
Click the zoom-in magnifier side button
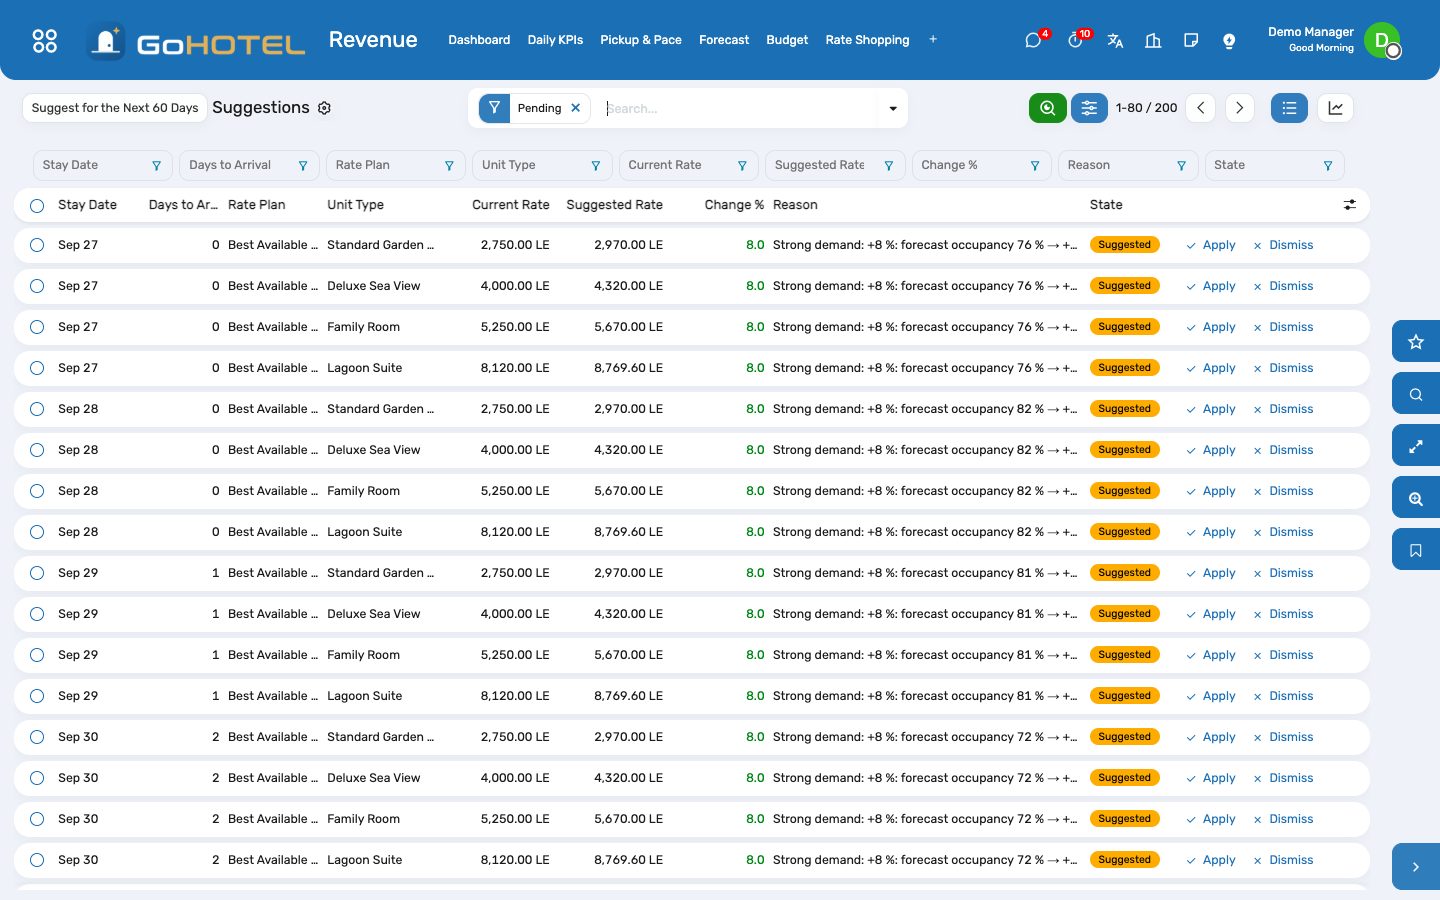coord(1416,498)
